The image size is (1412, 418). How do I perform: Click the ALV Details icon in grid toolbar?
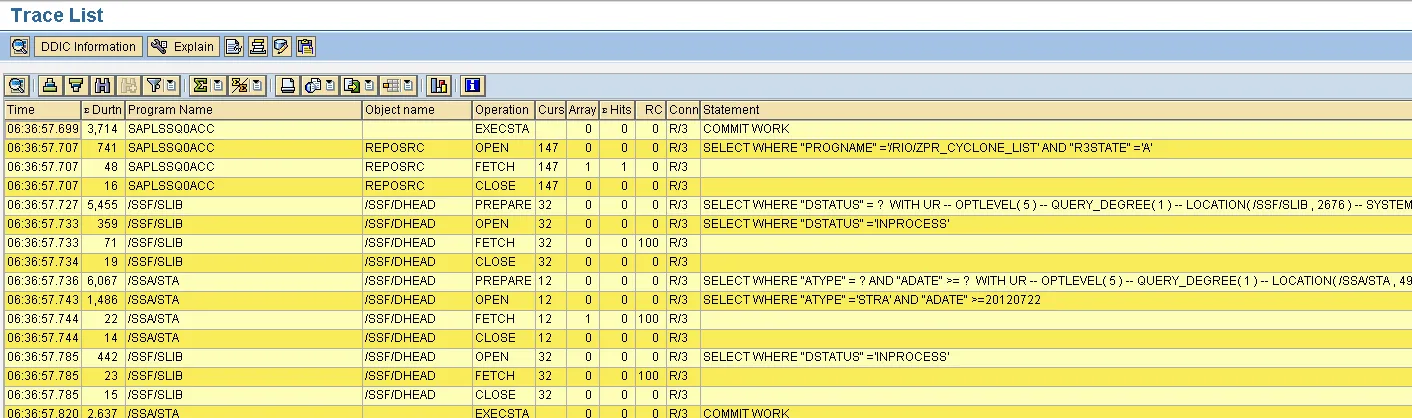click(x=17, y=85)
